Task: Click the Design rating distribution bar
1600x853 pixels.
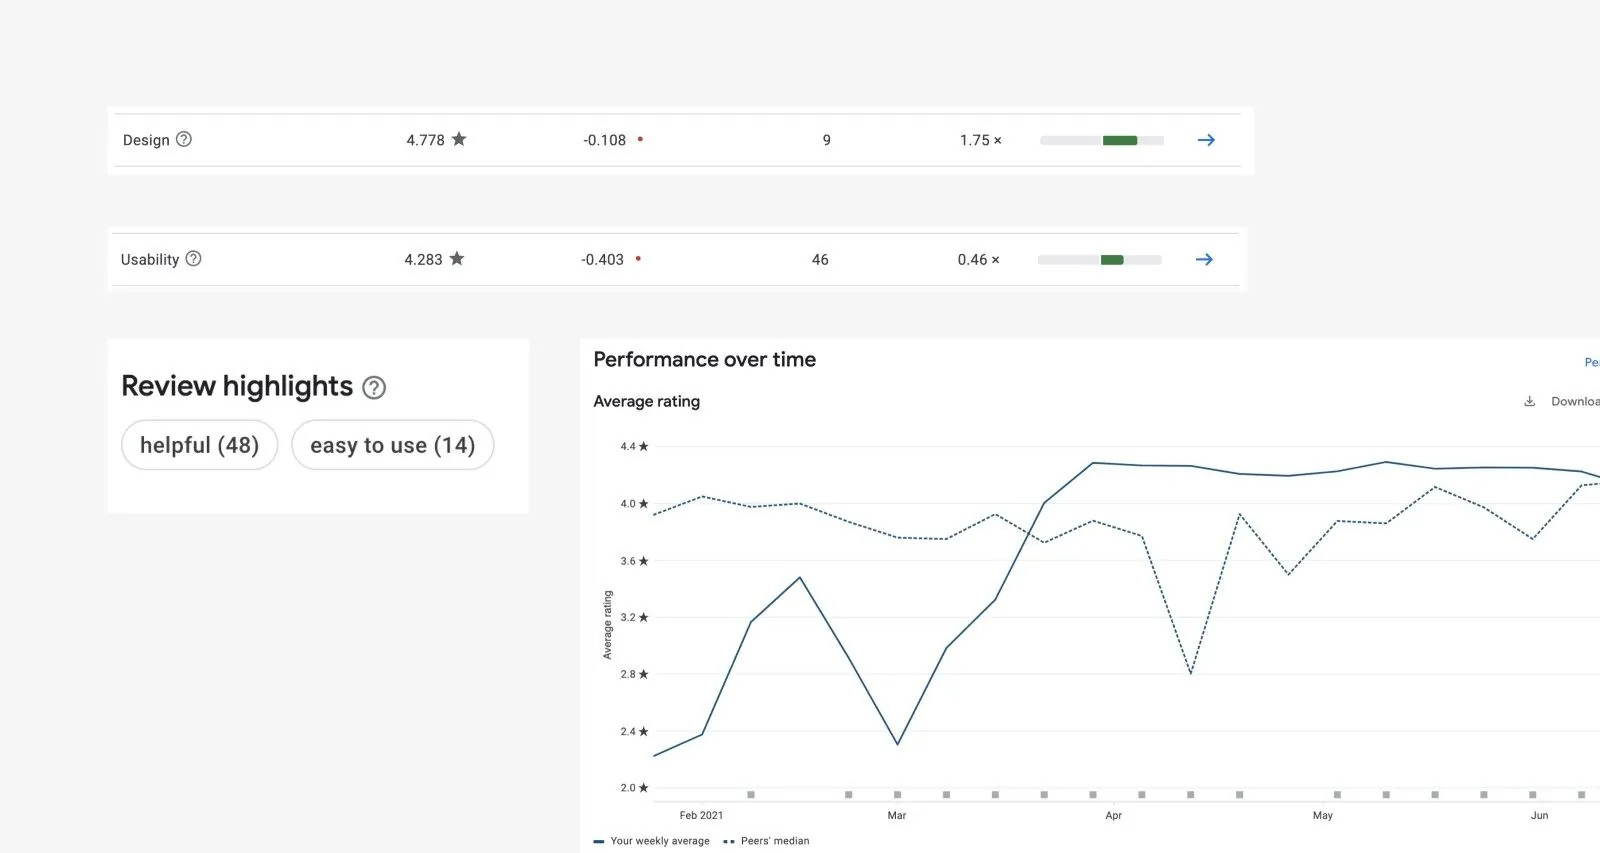Action: (x=1102, y=140)
